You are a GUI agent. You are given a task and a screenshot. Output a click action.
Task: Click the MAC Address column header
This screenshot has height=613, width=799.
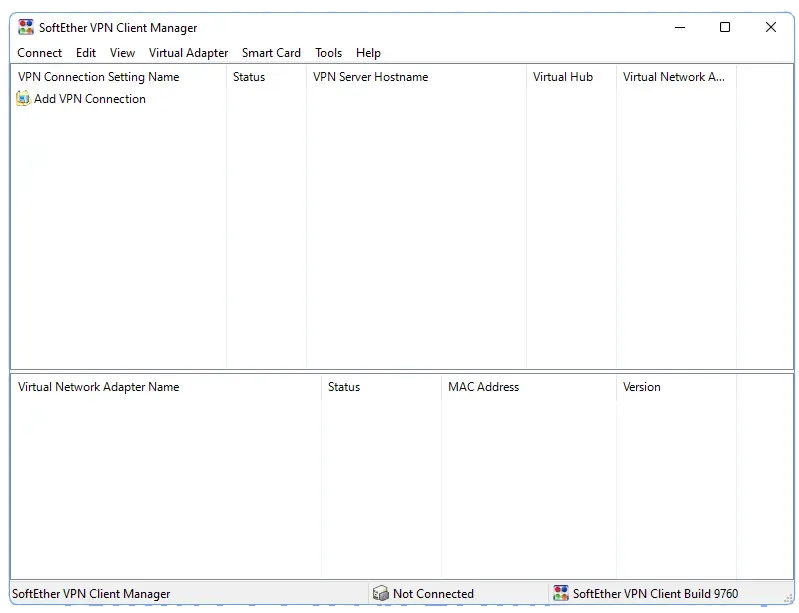[483, 387]
